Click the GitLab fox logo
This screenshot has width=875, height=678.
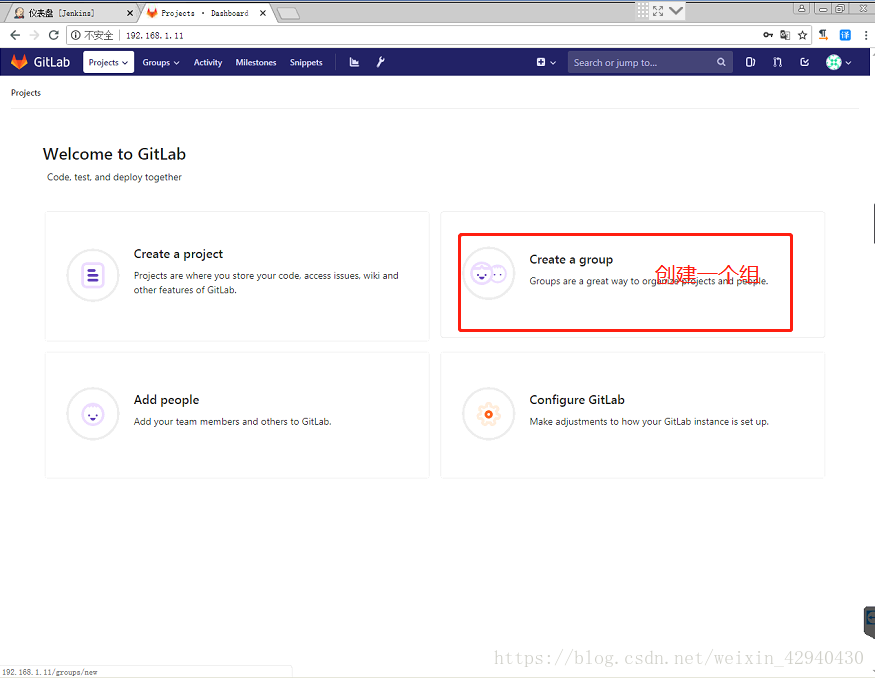(x=19, y=62)
